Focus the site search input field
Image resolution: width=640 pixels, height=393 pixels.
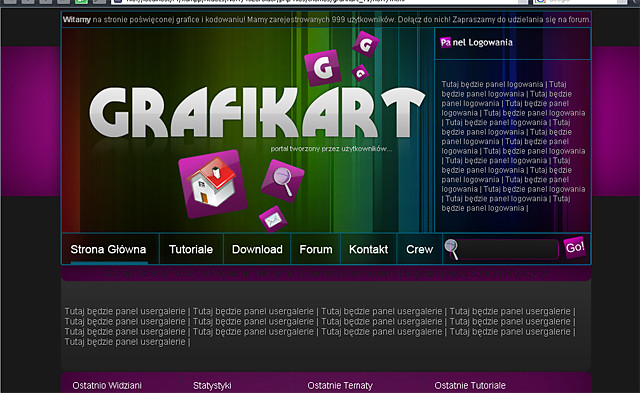click(509, 249)
